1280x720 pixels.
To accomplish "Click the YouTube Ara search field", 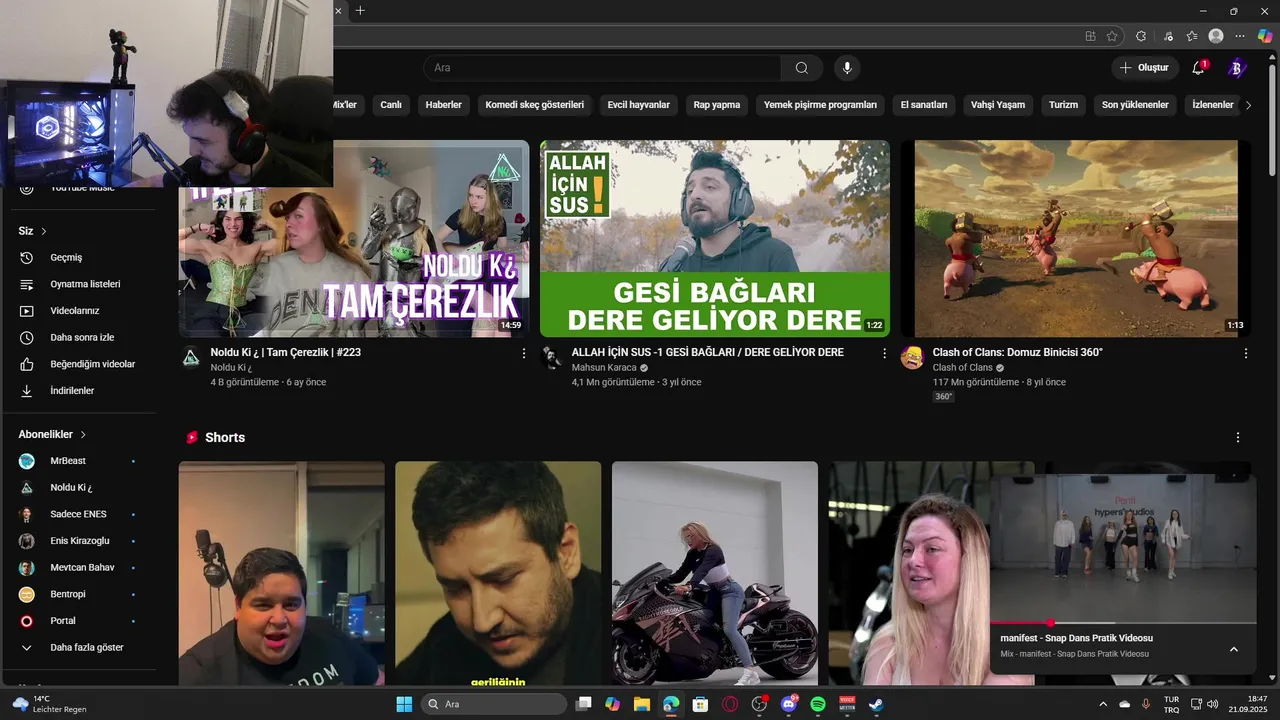I will click(603, 68).
